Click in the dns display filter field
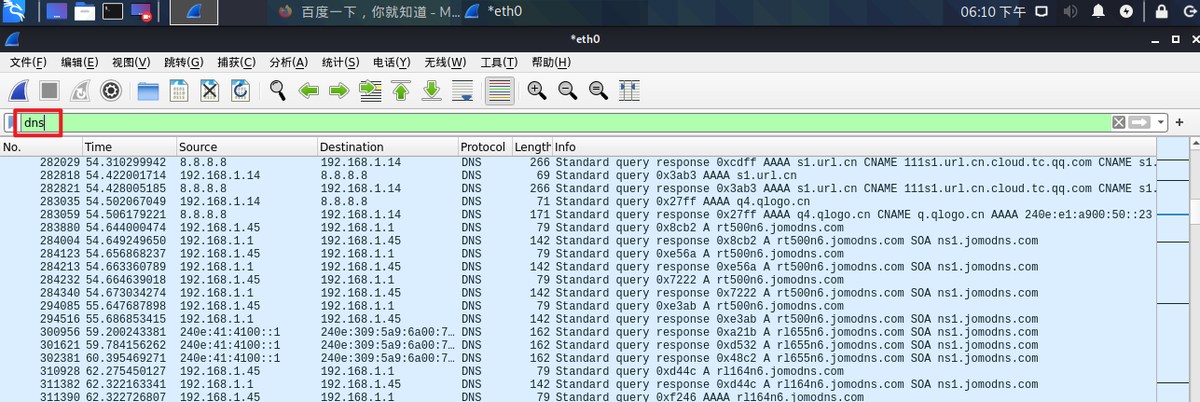Screen dimensions: 1200x402 (500, 122)
